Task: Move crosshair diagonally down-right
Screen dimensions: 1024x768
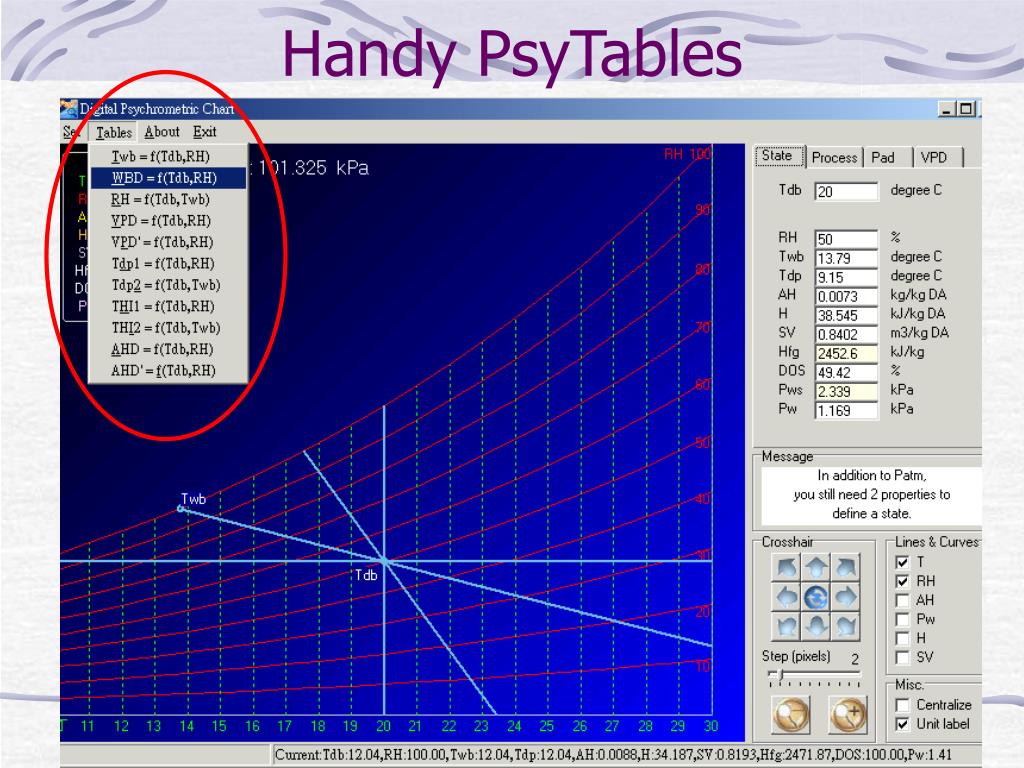Action: click(846, 626)
